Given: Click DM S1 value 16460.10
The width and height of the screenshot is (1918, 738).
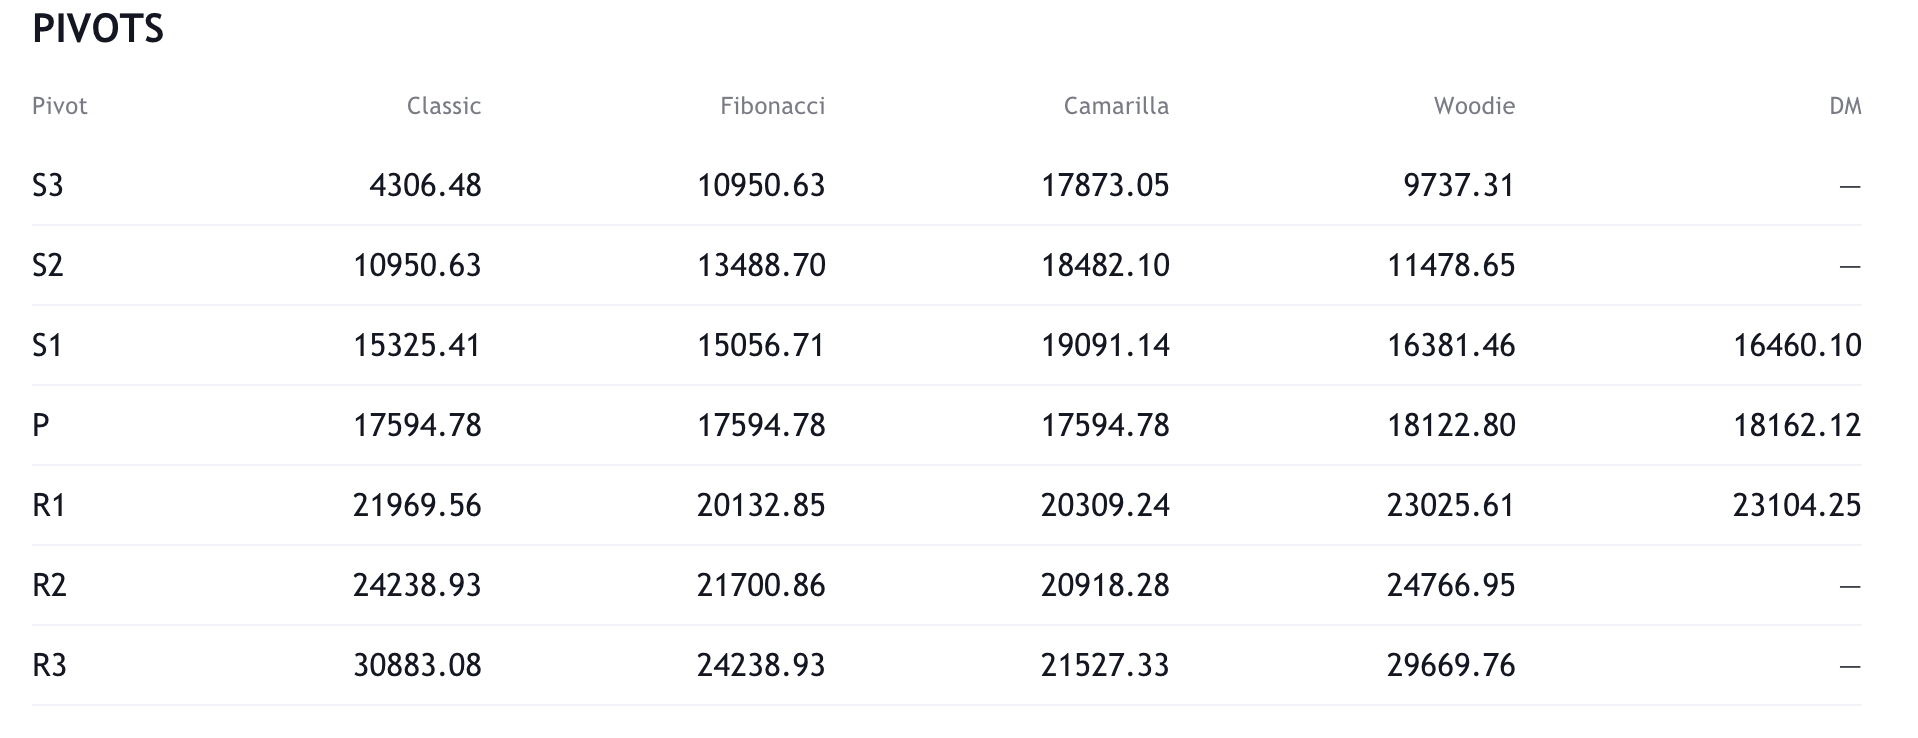Looking at the screenshot, I should (x=1797, y=345).
